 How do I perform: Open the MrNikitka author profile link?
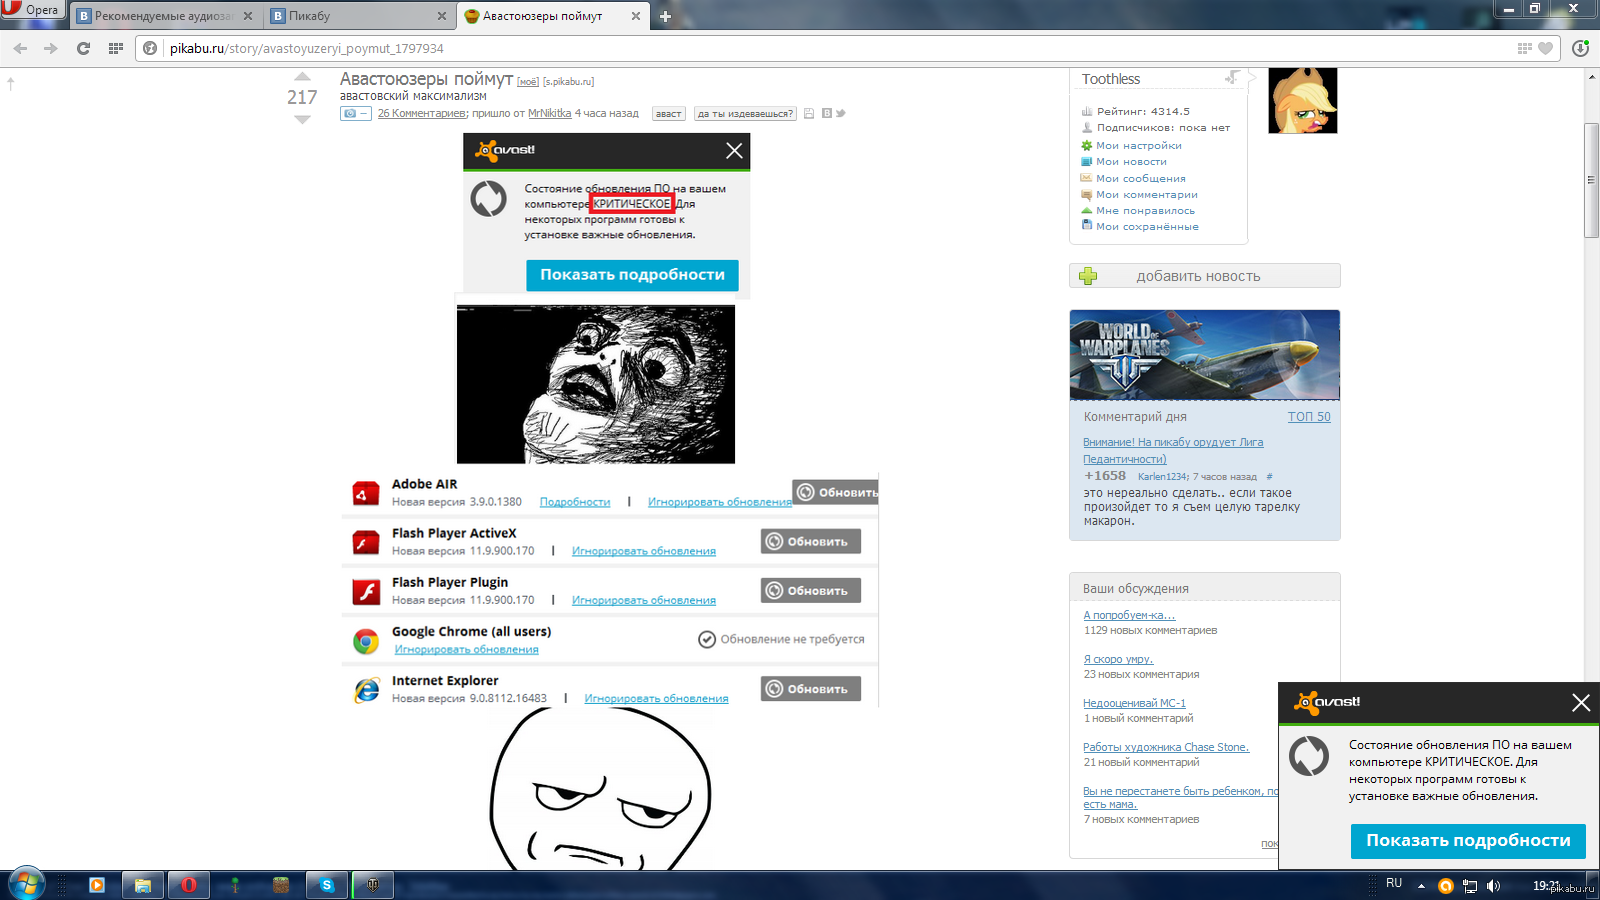click(549, 114)
